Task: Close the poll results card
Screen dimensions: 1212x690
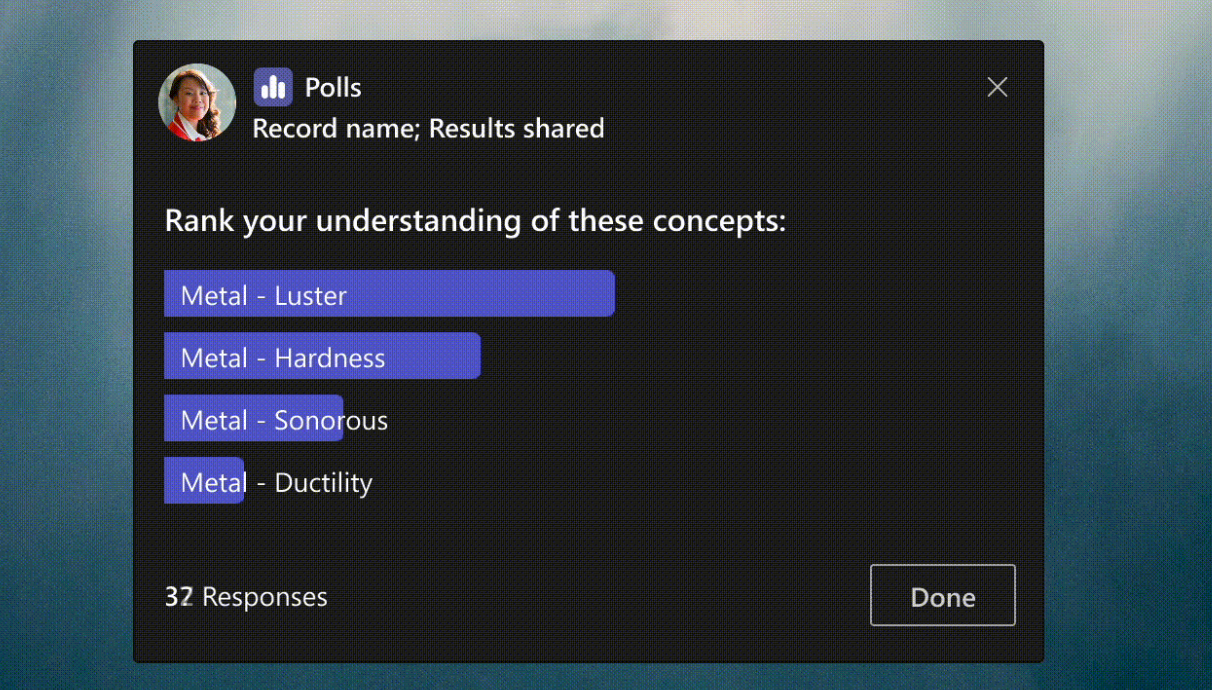Action: [997, 87]
